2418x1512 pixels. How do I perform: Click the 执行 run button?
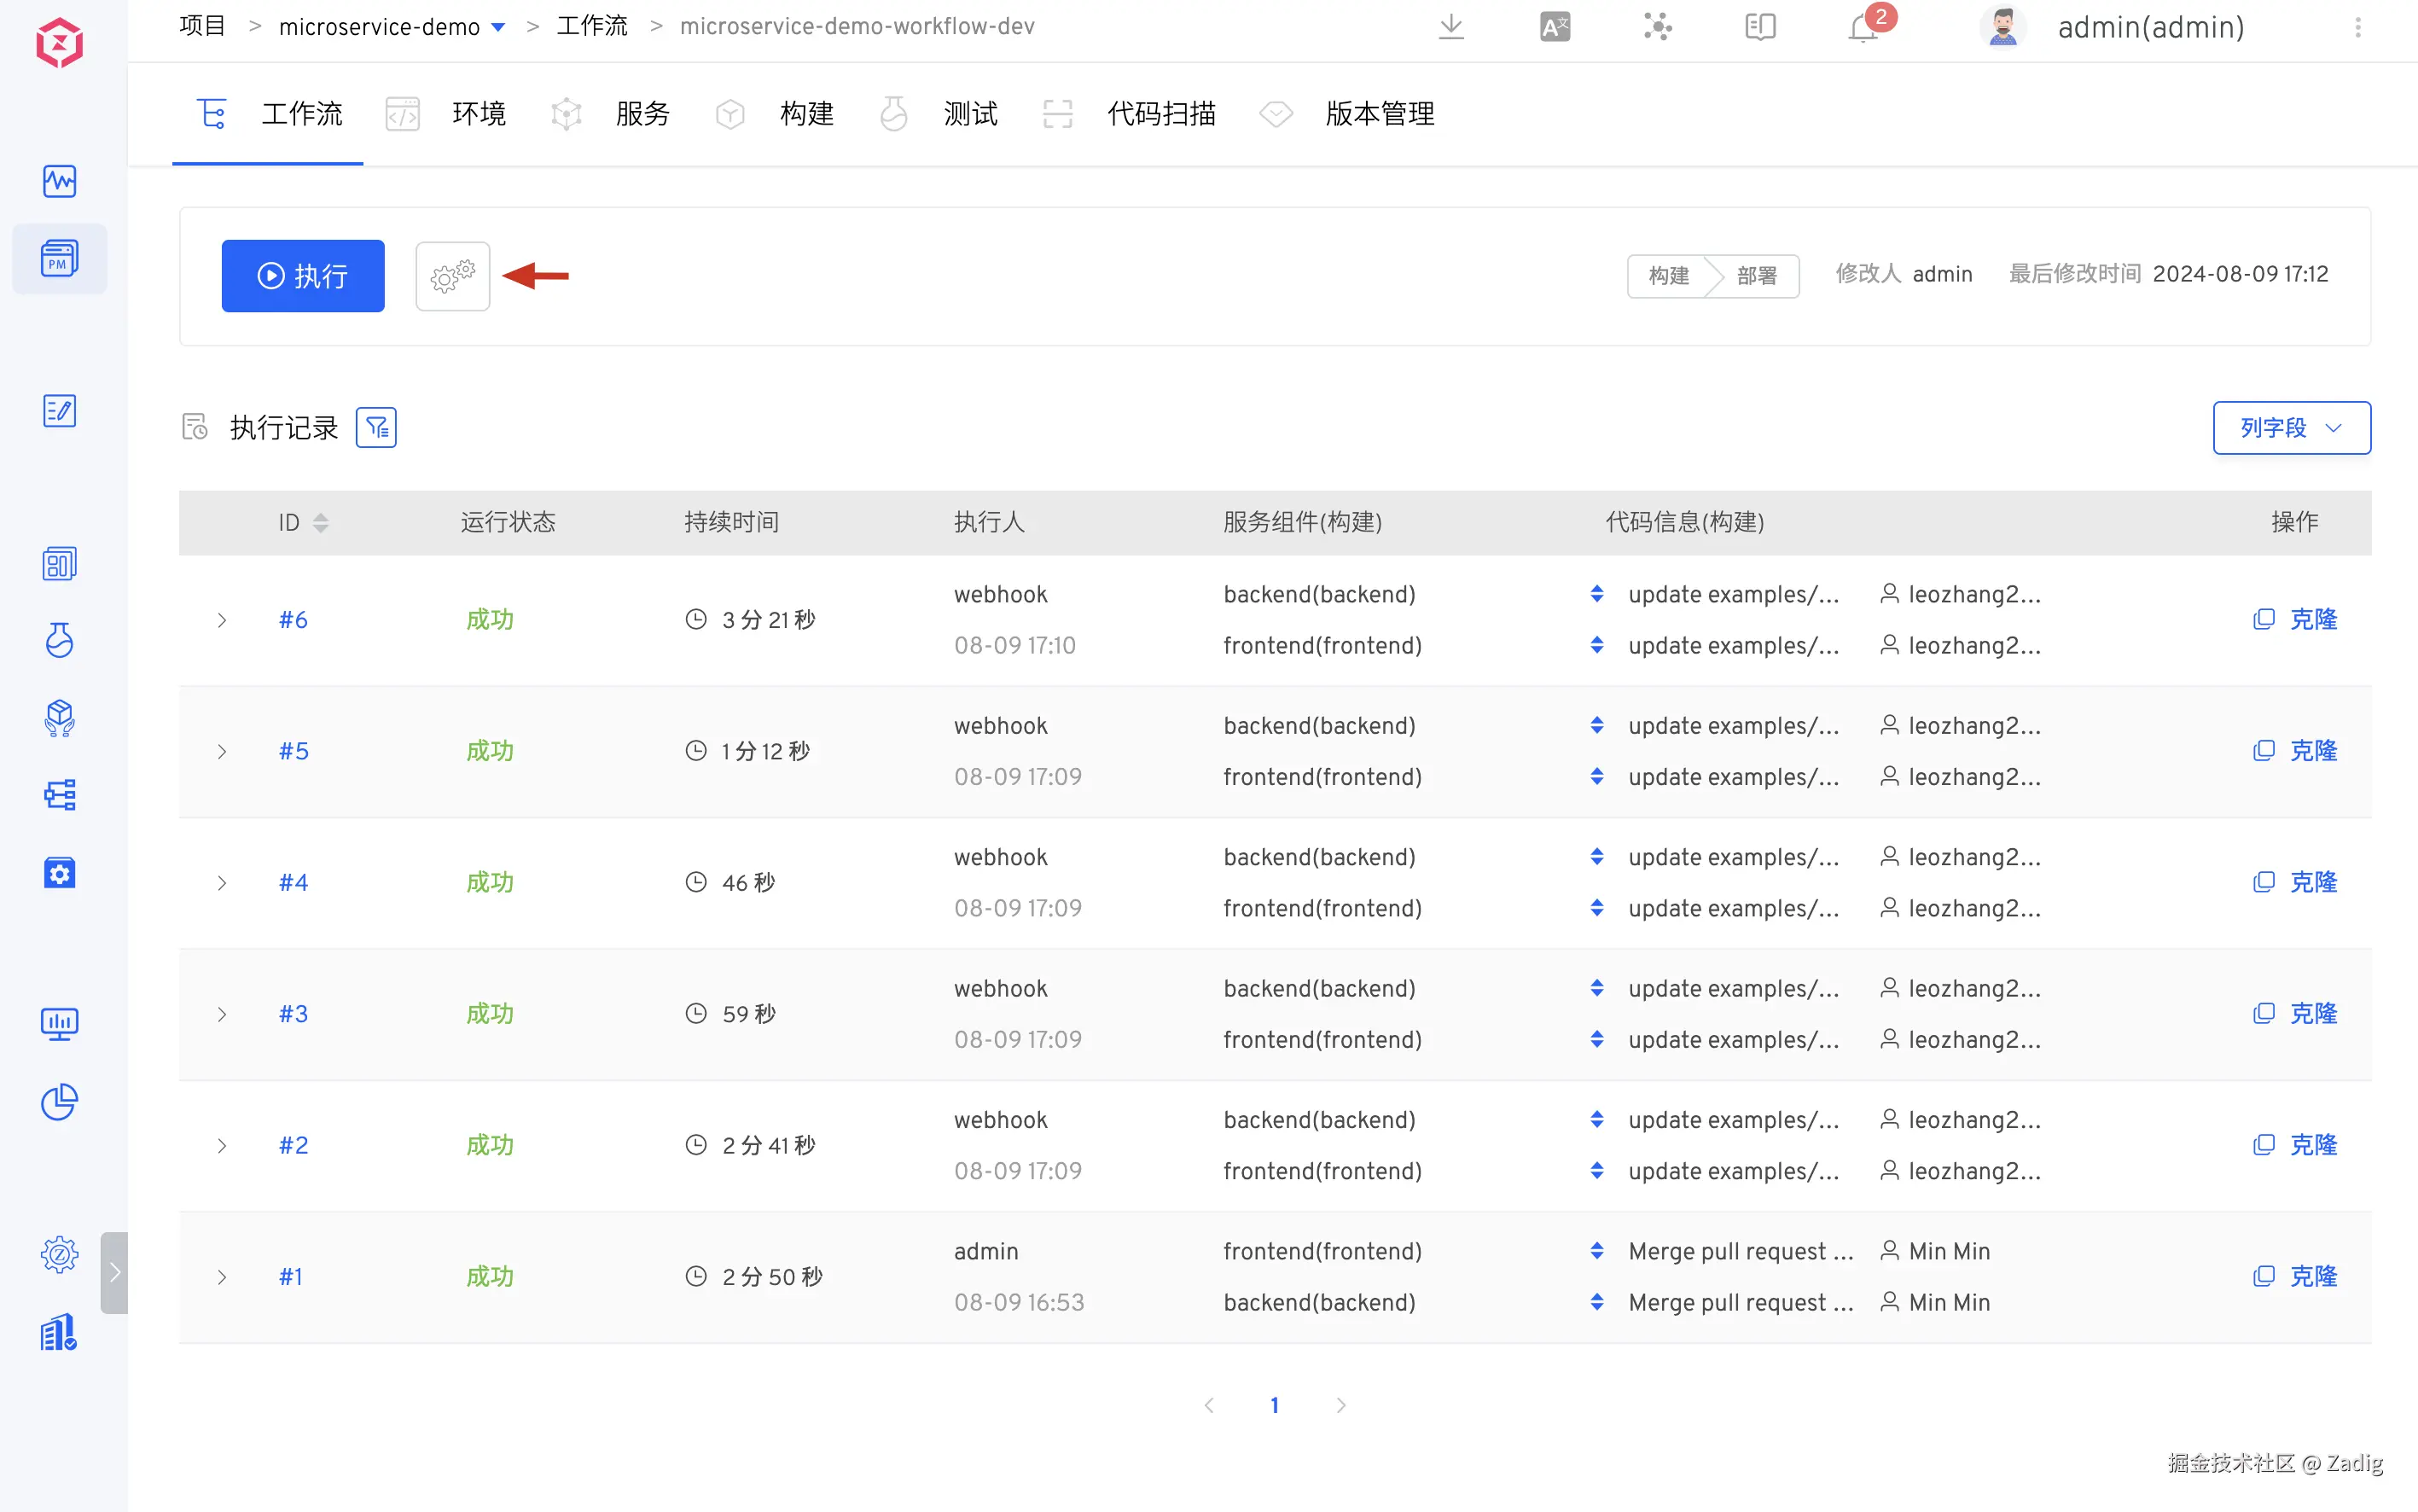click(302, 276)
